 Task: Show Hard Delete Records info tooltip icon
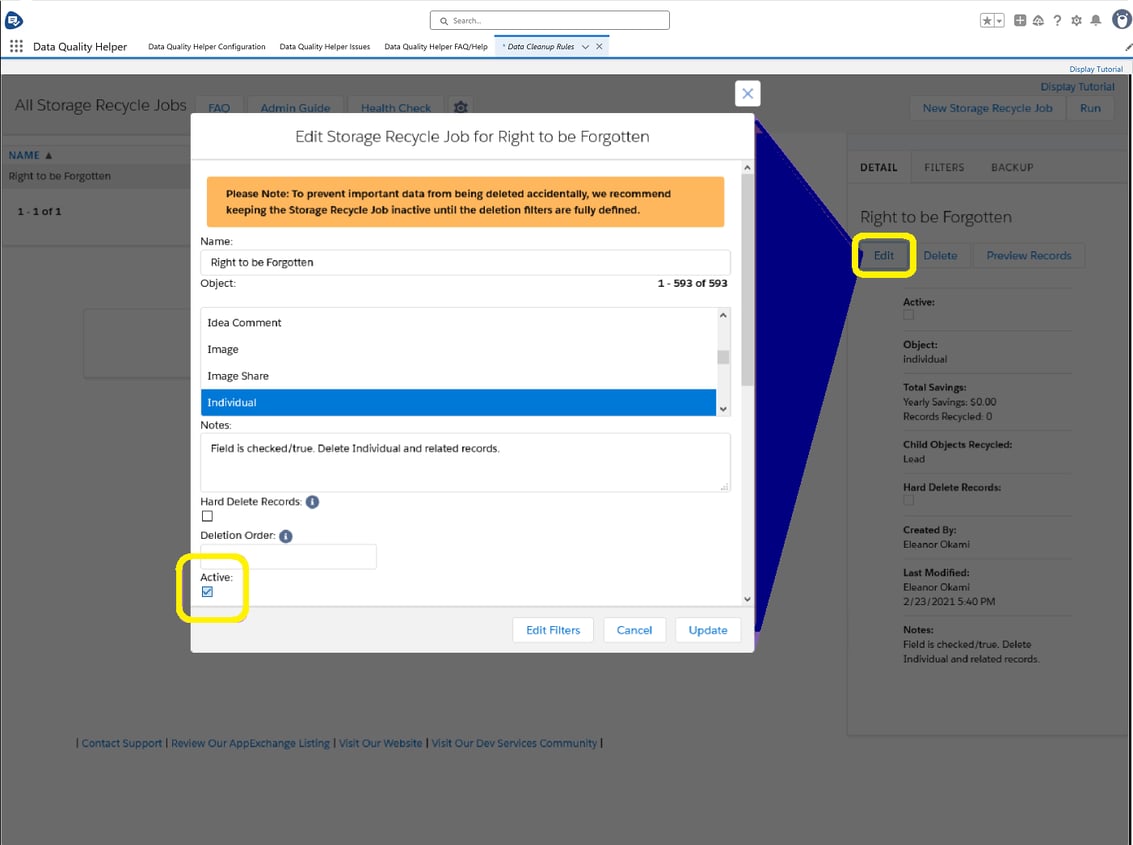pyautogui.click(x=312, y=502)
